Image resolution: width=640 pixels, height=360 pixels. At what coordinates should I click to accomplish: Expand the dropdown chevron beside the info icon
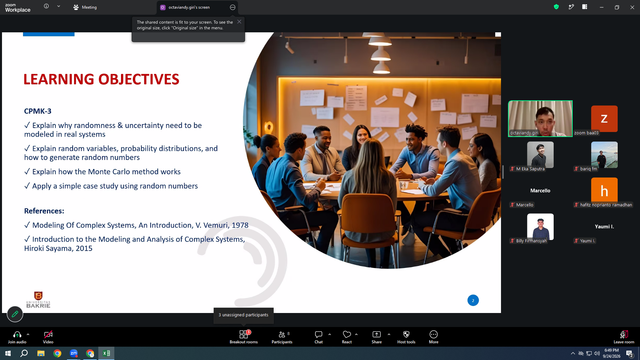click(x=58, y=7)
